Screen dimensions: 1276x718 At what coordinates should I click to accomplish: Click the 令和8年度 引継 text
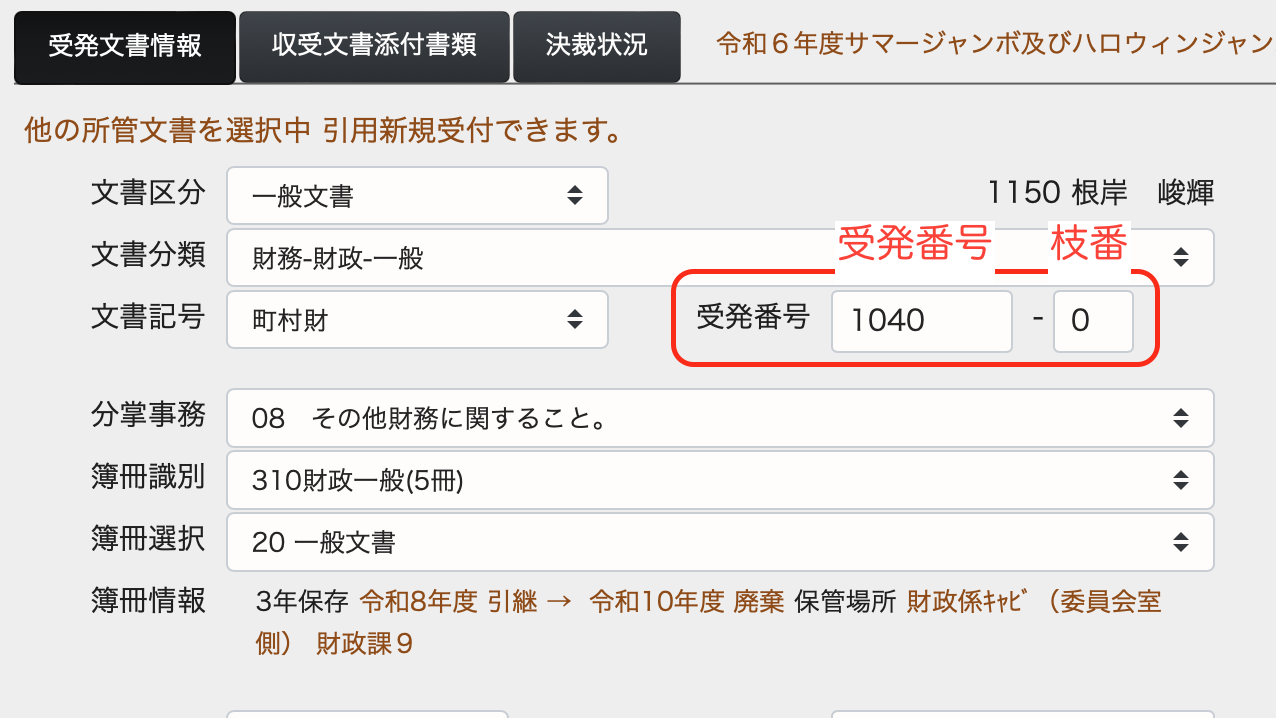(448, 602)
